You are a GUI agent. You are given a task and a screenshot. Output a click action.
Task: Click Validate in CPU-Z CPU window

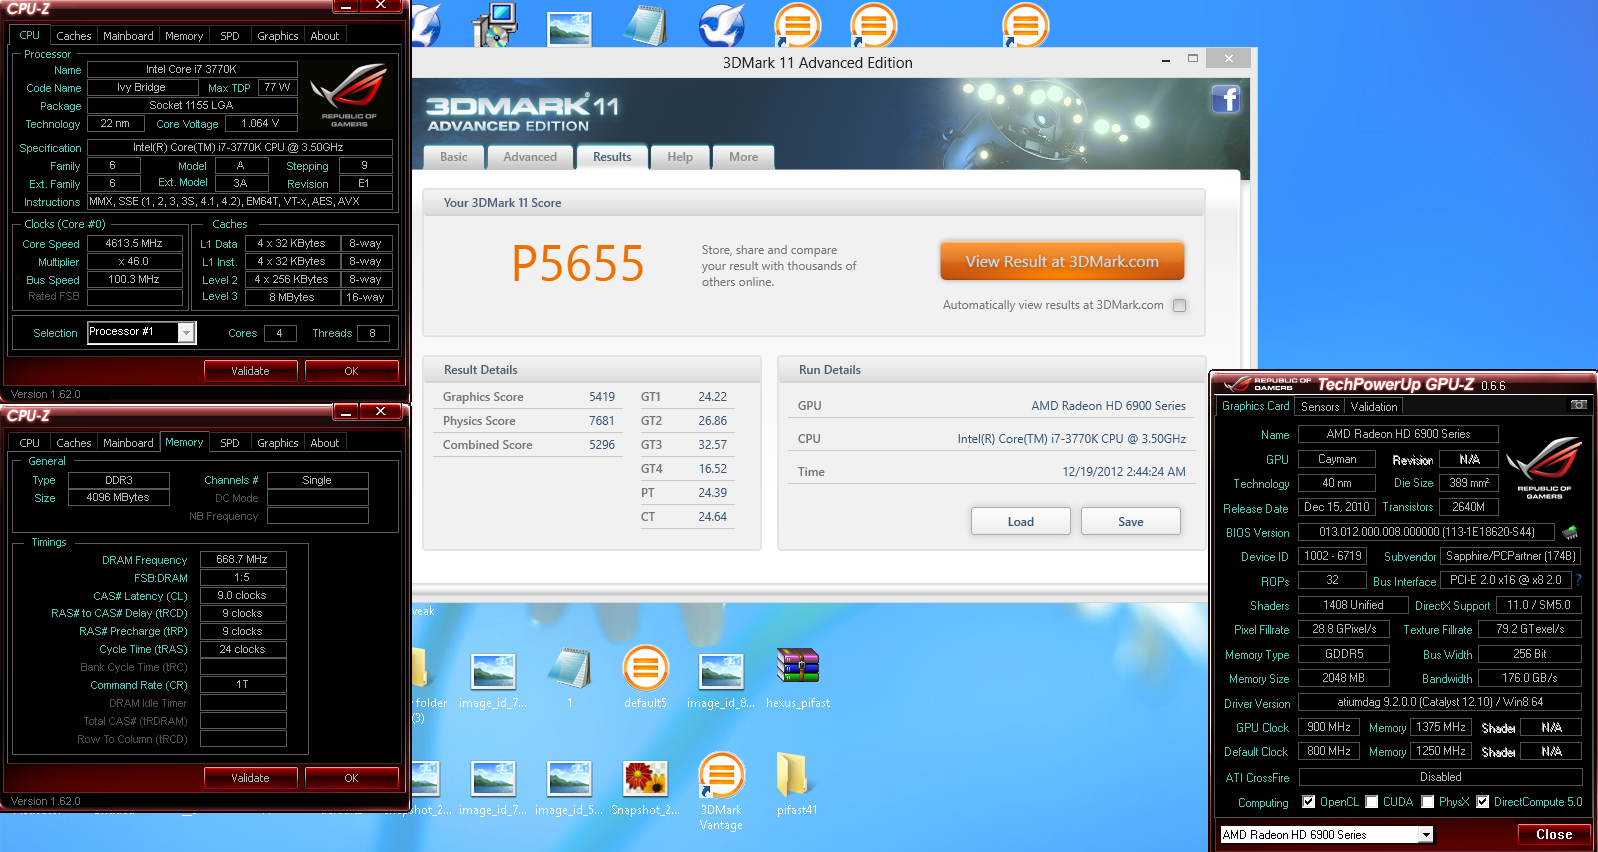click(x=250, y=371)
